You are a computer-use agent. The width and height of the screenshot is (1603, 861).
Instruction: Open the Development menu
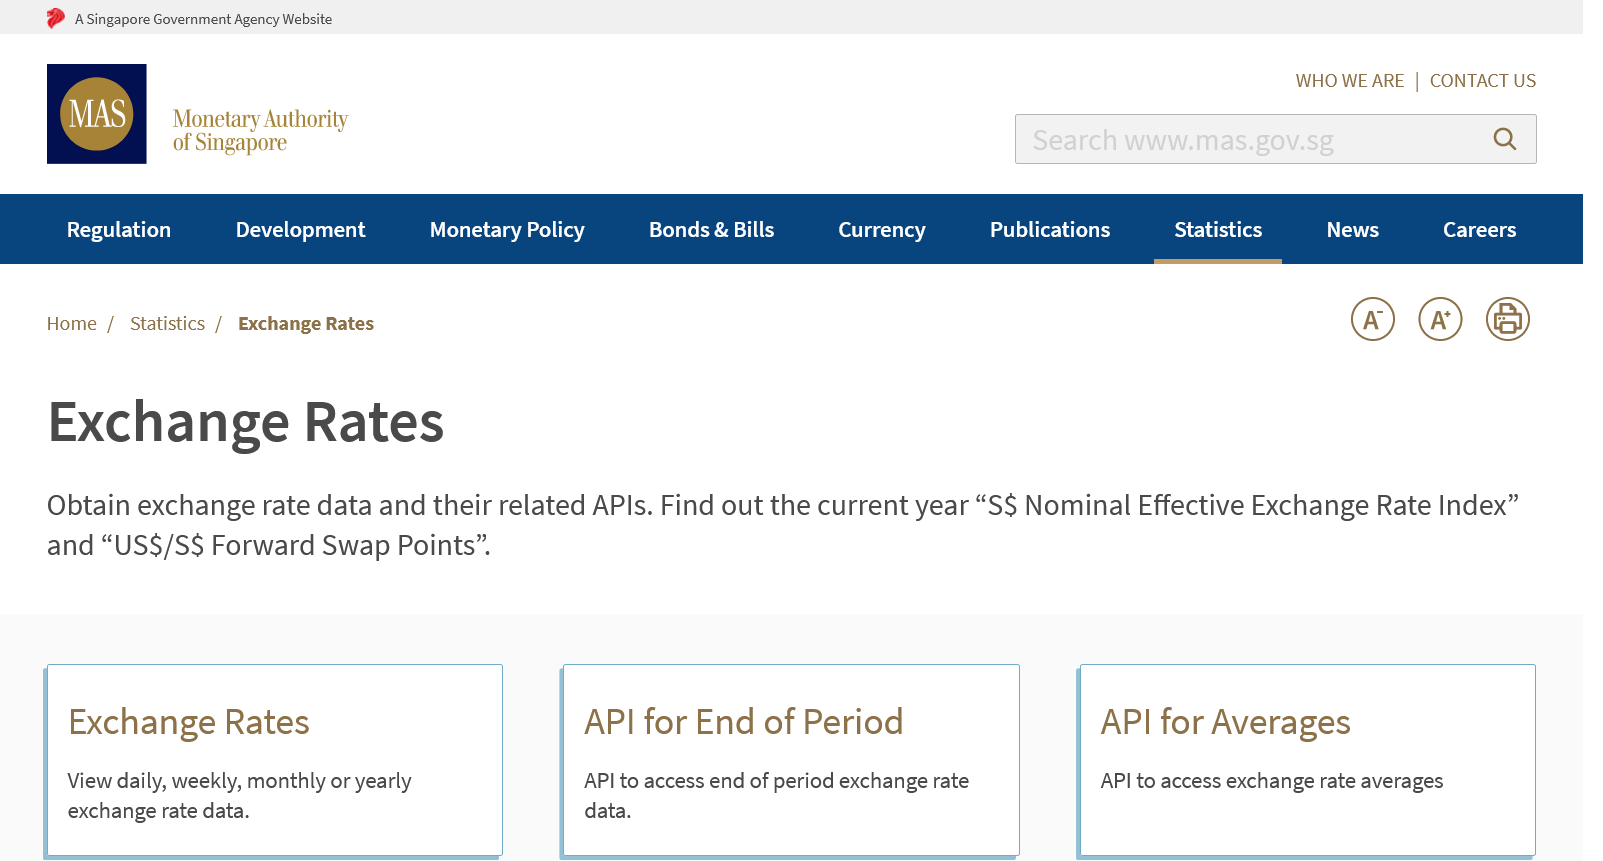point(300,230)
